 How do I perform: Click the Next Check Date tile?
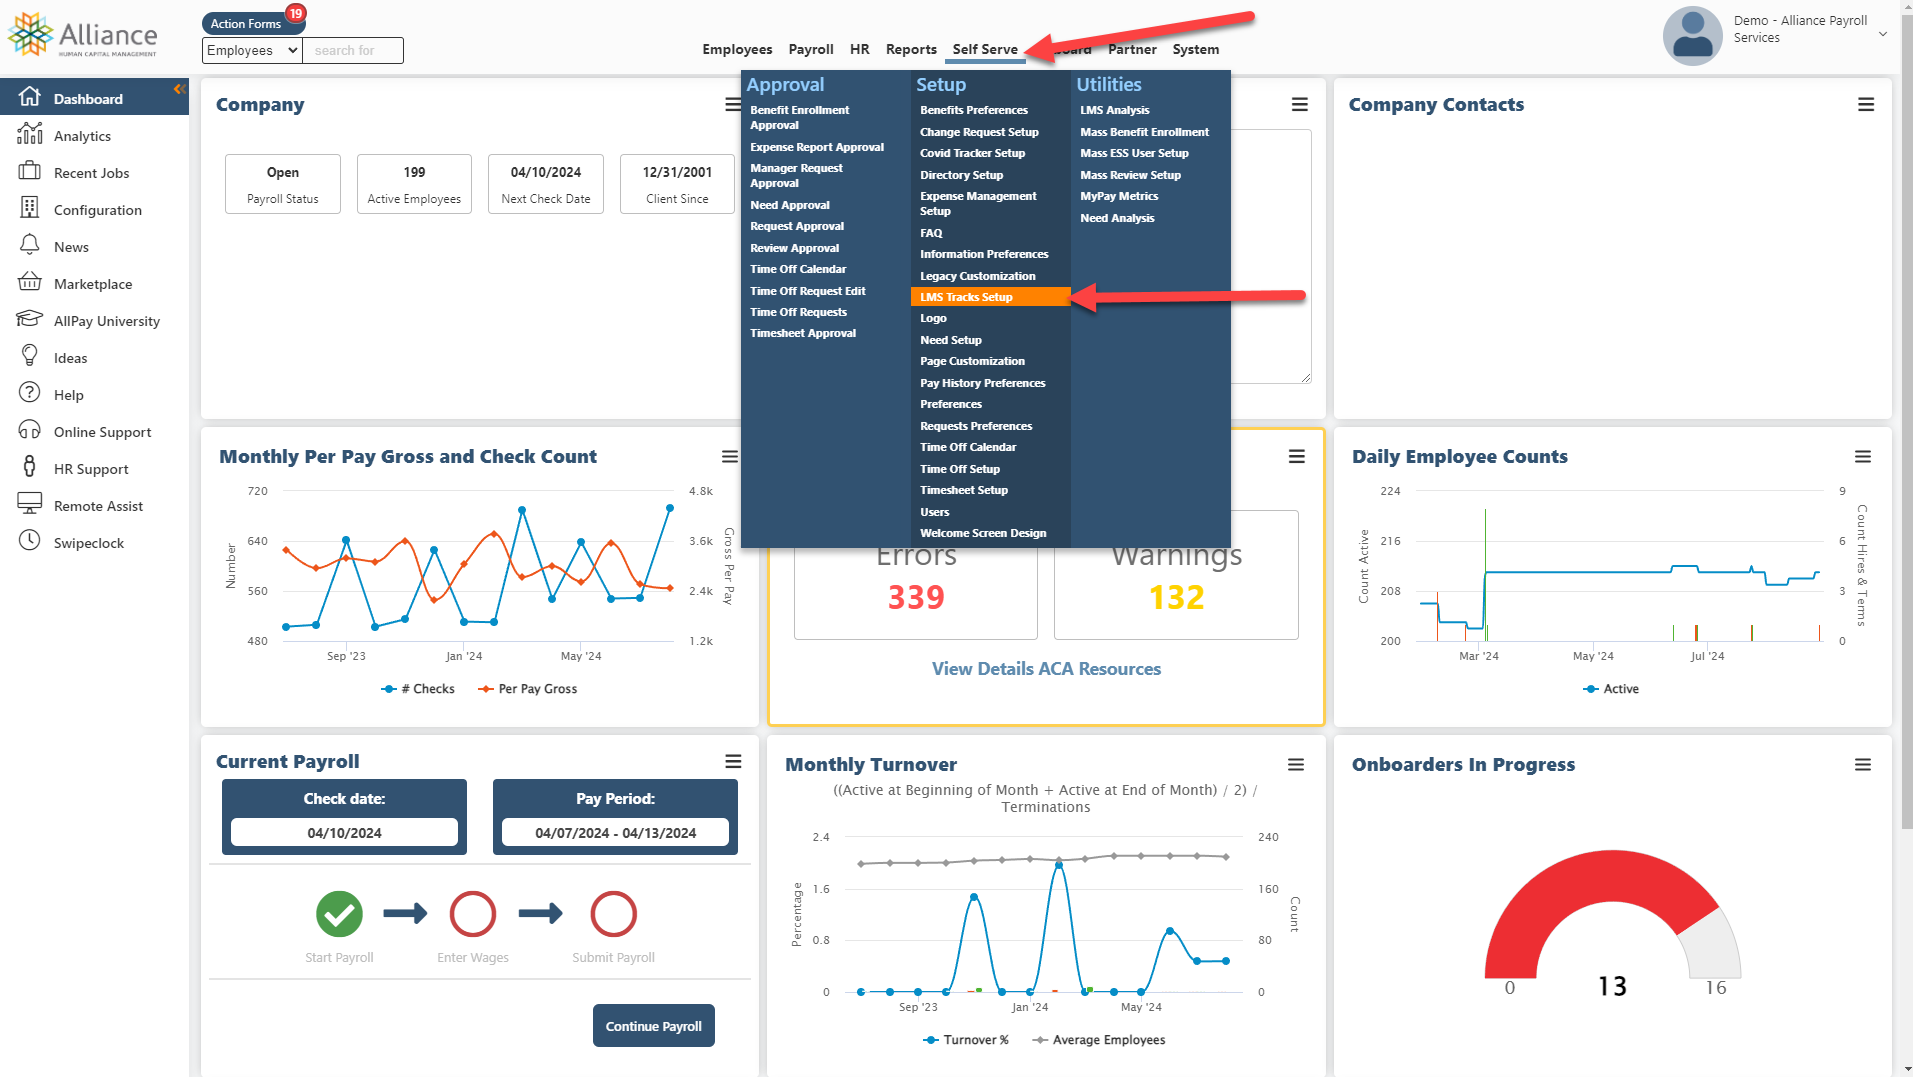[546, 184]
